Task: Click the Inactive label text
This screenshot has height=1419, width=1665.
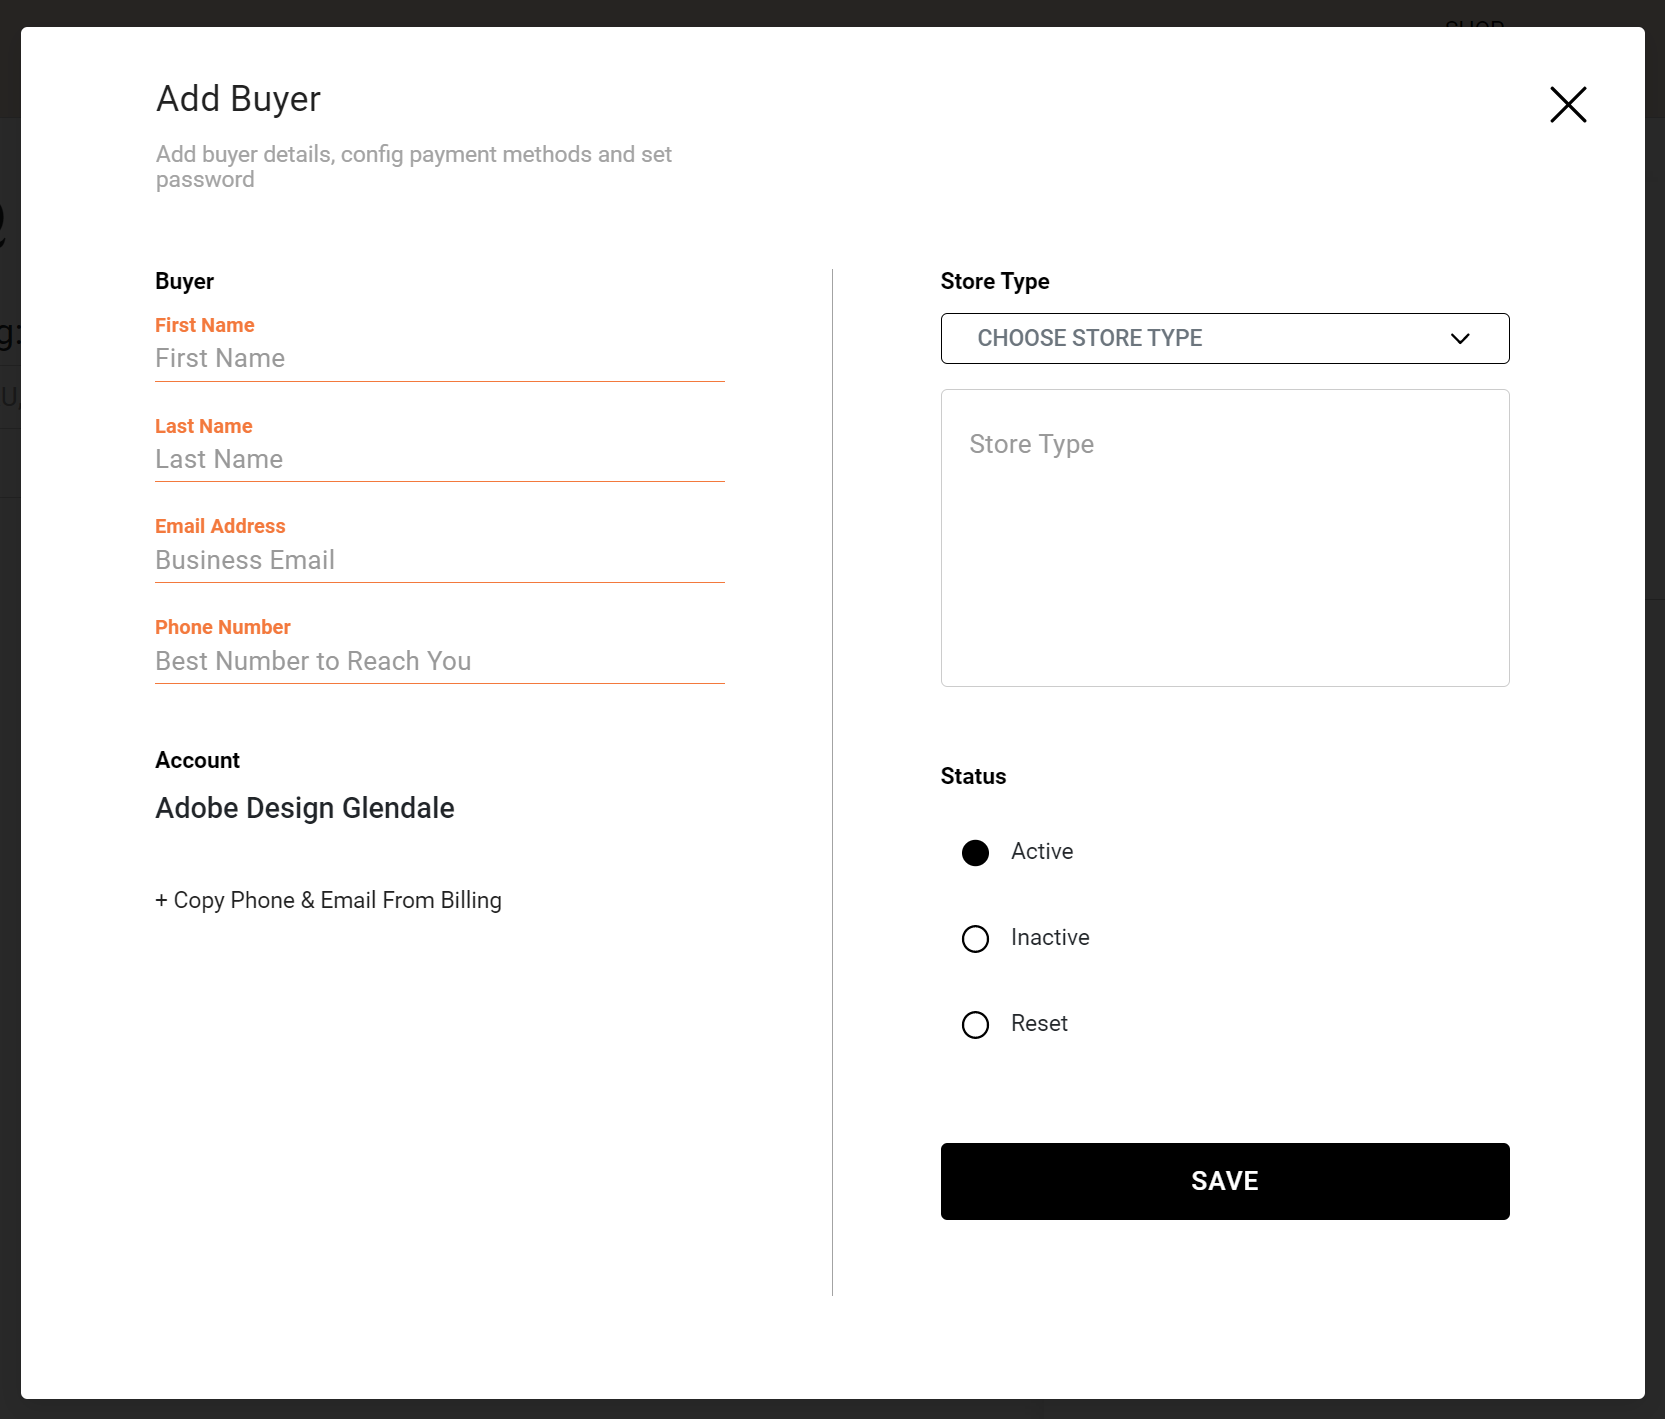Action: click(1050, 938)
